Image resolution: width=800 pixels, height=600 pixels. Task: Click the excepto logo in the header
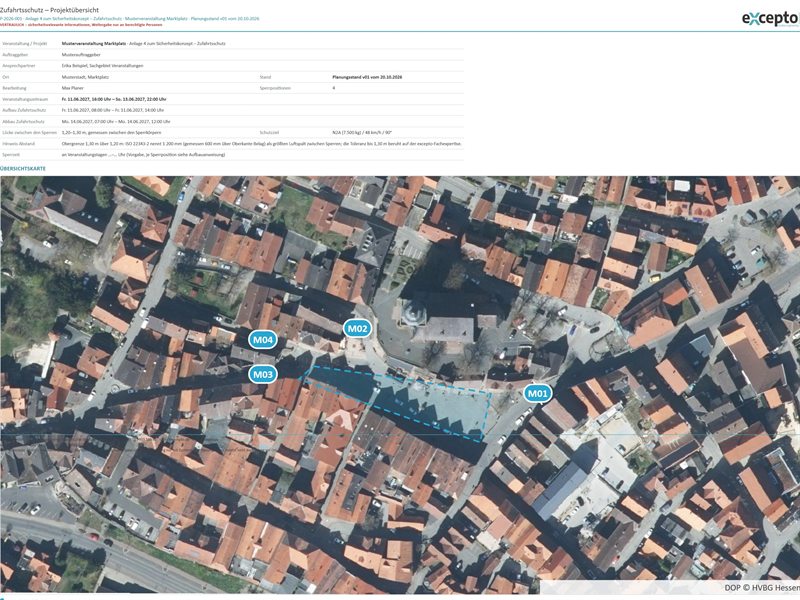[770, 18]
